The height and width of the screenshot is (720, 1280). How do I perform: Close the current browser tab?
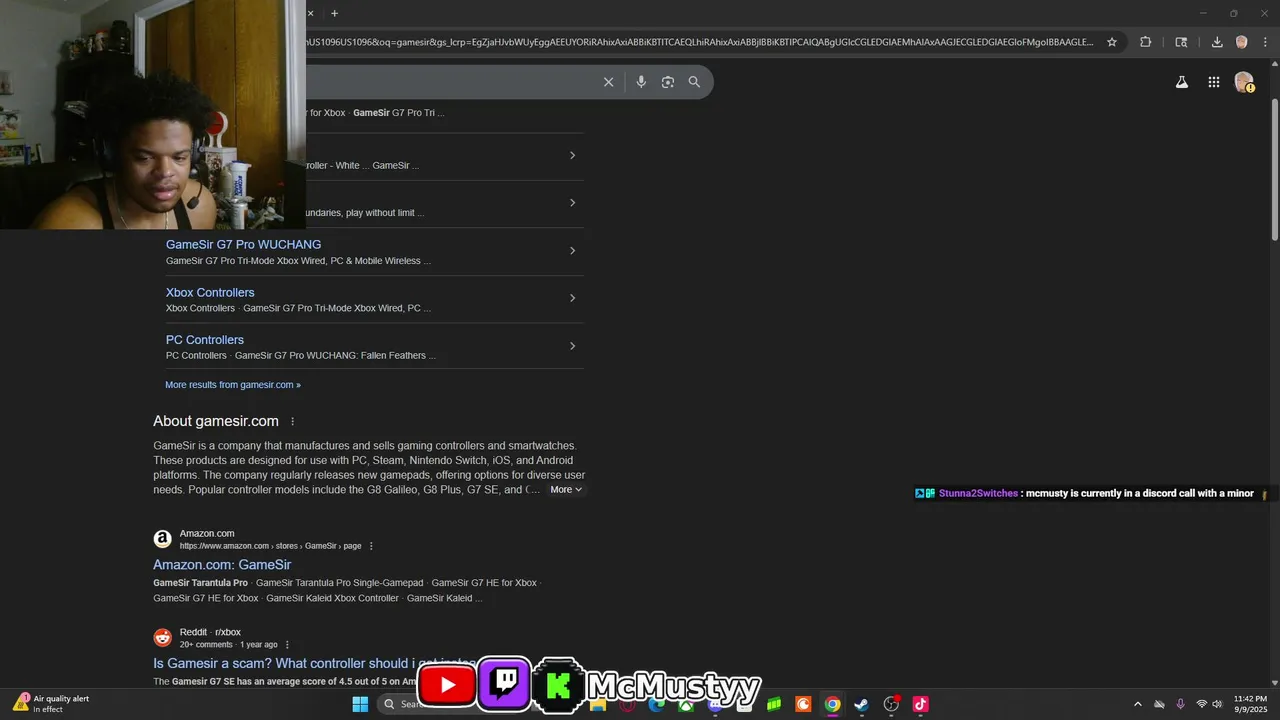[310, 13]
